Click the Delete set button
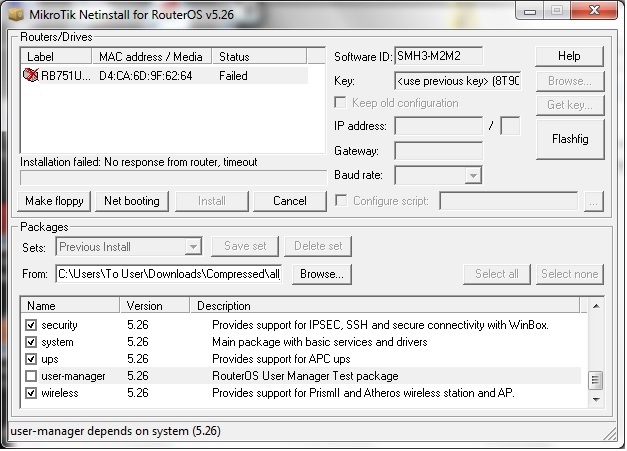627x451 pixels. (318, 246)
